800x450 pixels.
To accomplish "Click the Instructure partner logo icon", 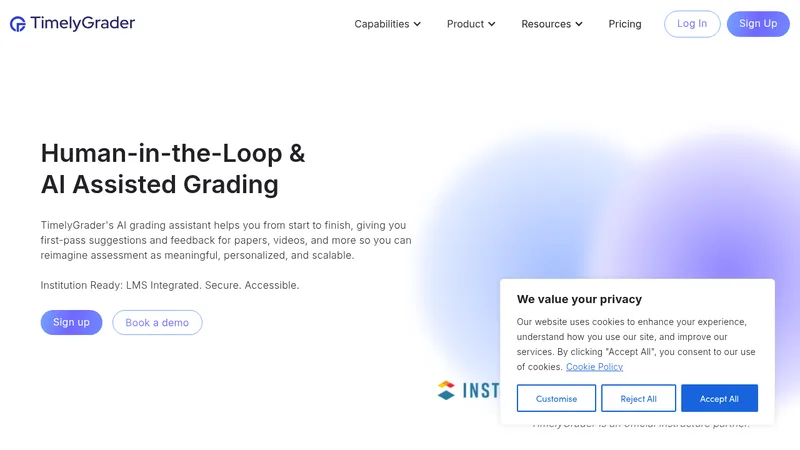I will pos(446,390).
